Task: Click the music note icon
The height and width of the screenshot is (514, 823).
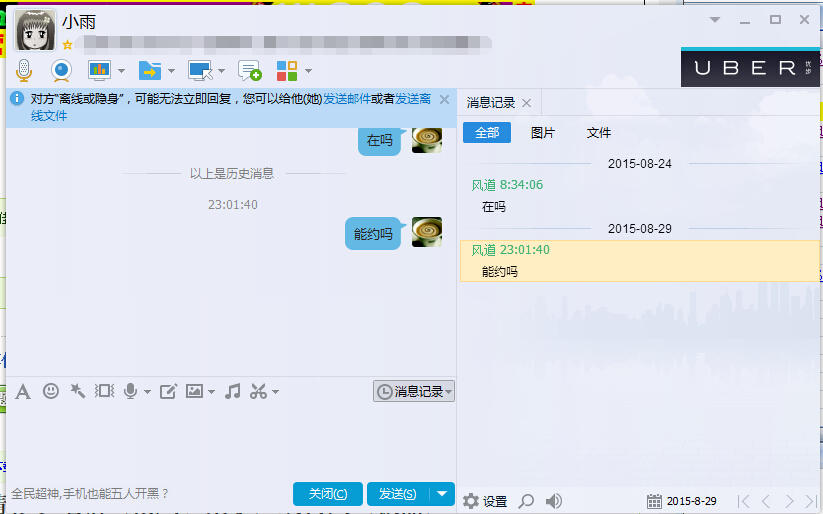Action: [233, 391]
